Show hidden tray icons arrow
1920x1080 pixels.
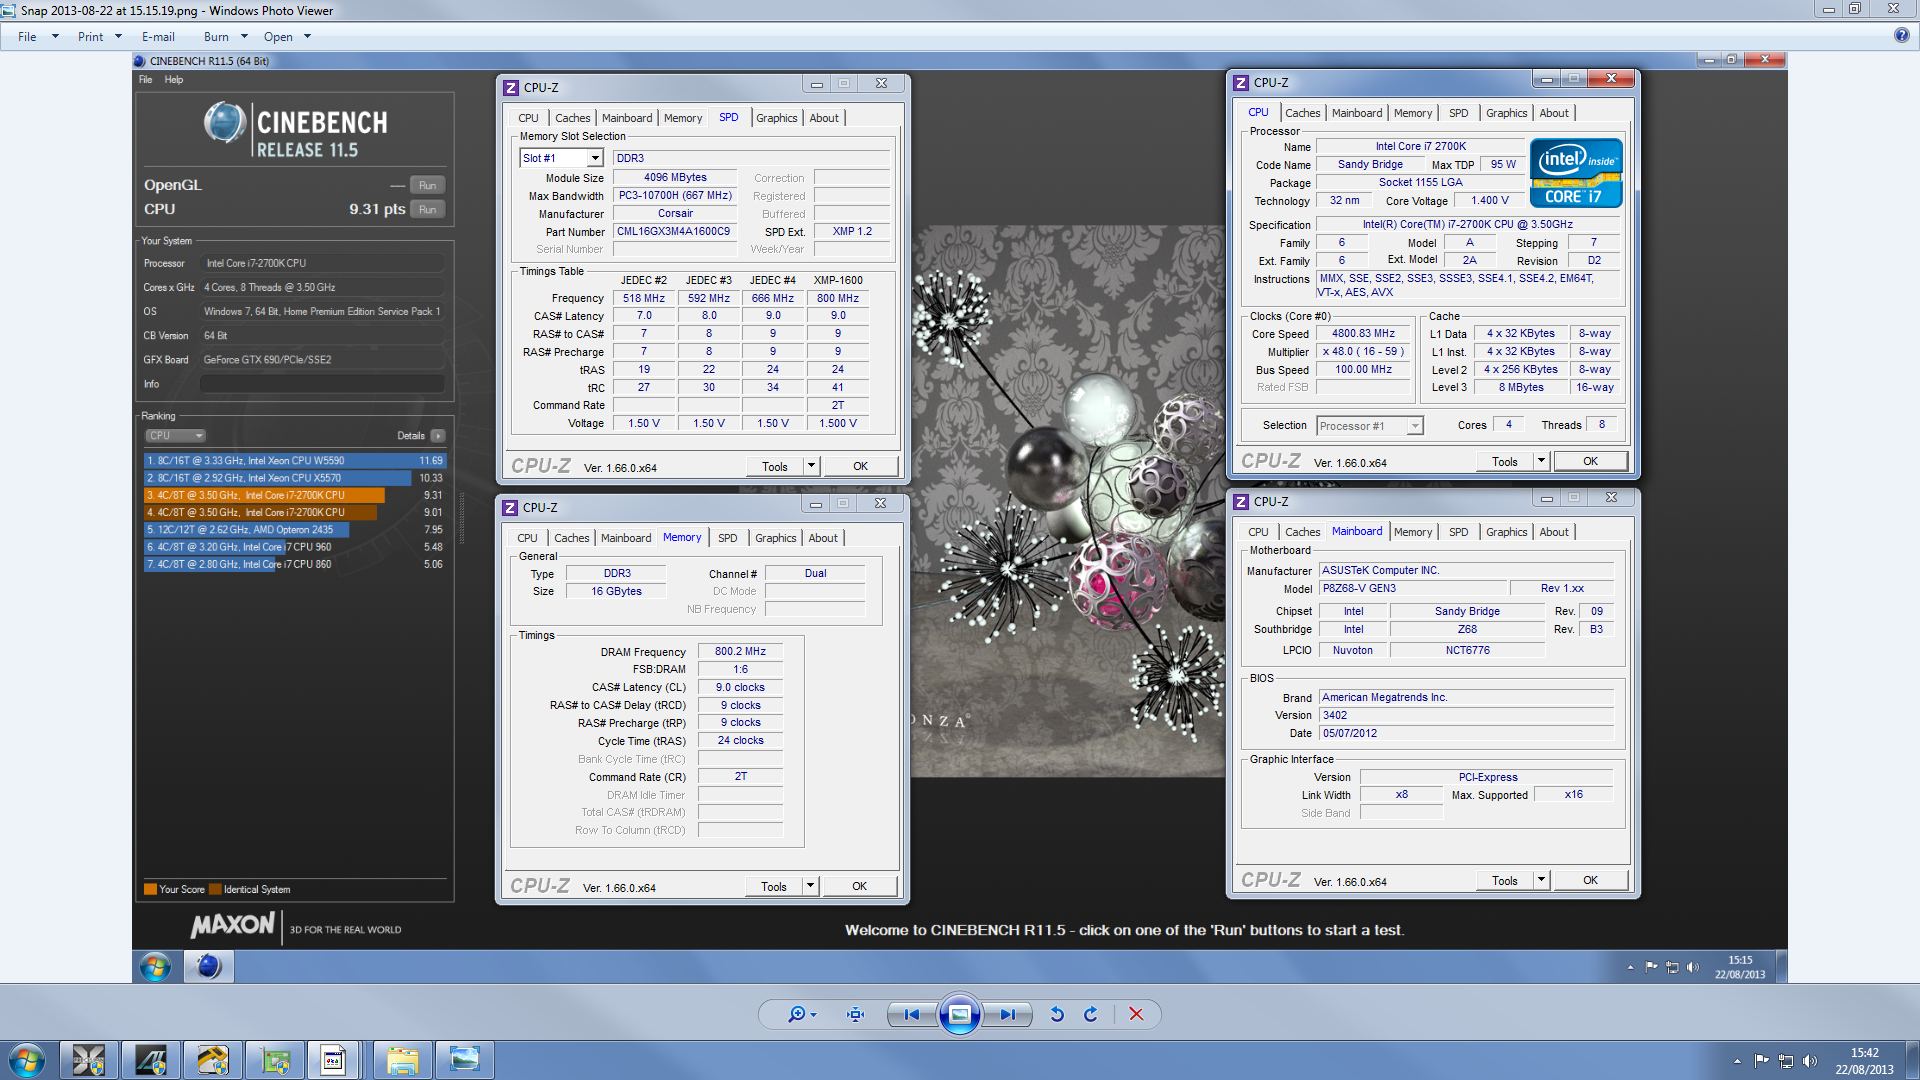1737,1061
